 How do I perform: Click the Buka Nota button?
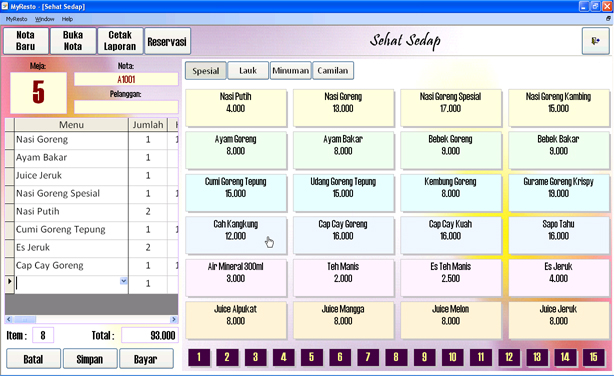pyautogui.click(x=73, y=41)
